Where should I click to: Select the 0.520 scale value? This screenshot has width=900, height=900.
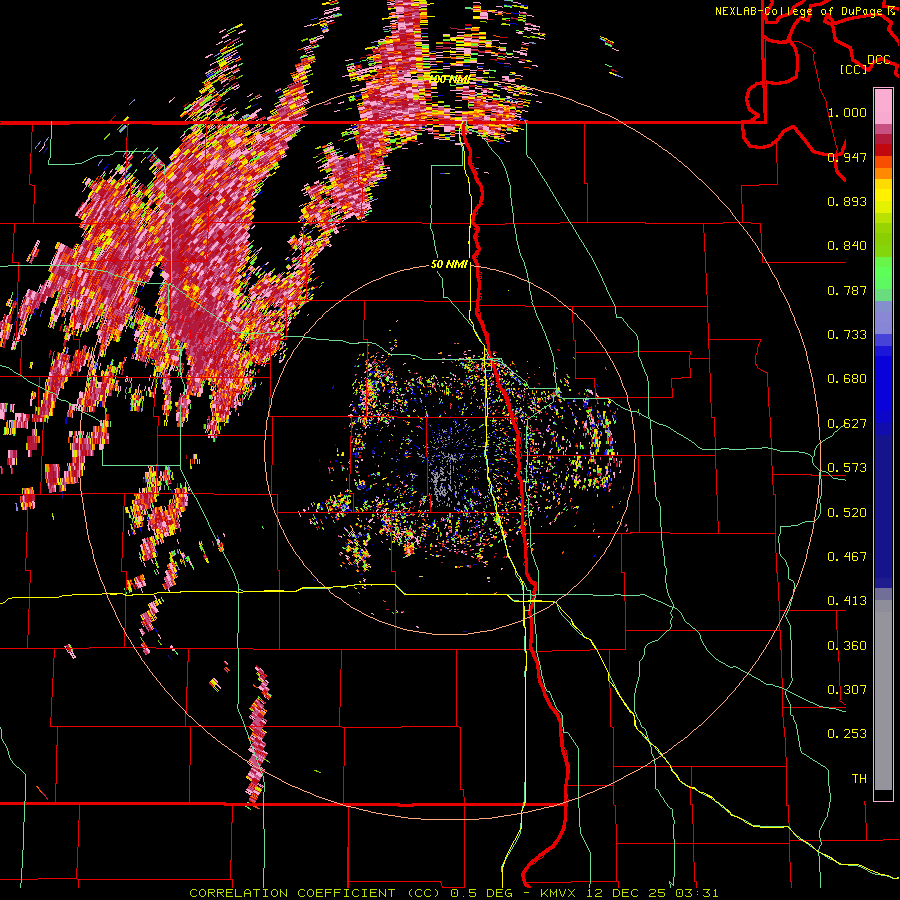[x=847, y=513]
